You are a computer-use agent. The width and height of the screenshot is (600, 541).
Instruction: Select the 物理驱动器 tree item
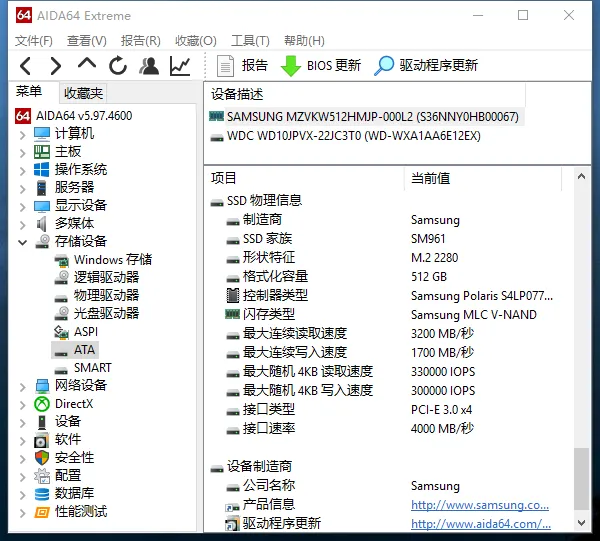pyautogui.click(x=96, y=295)
